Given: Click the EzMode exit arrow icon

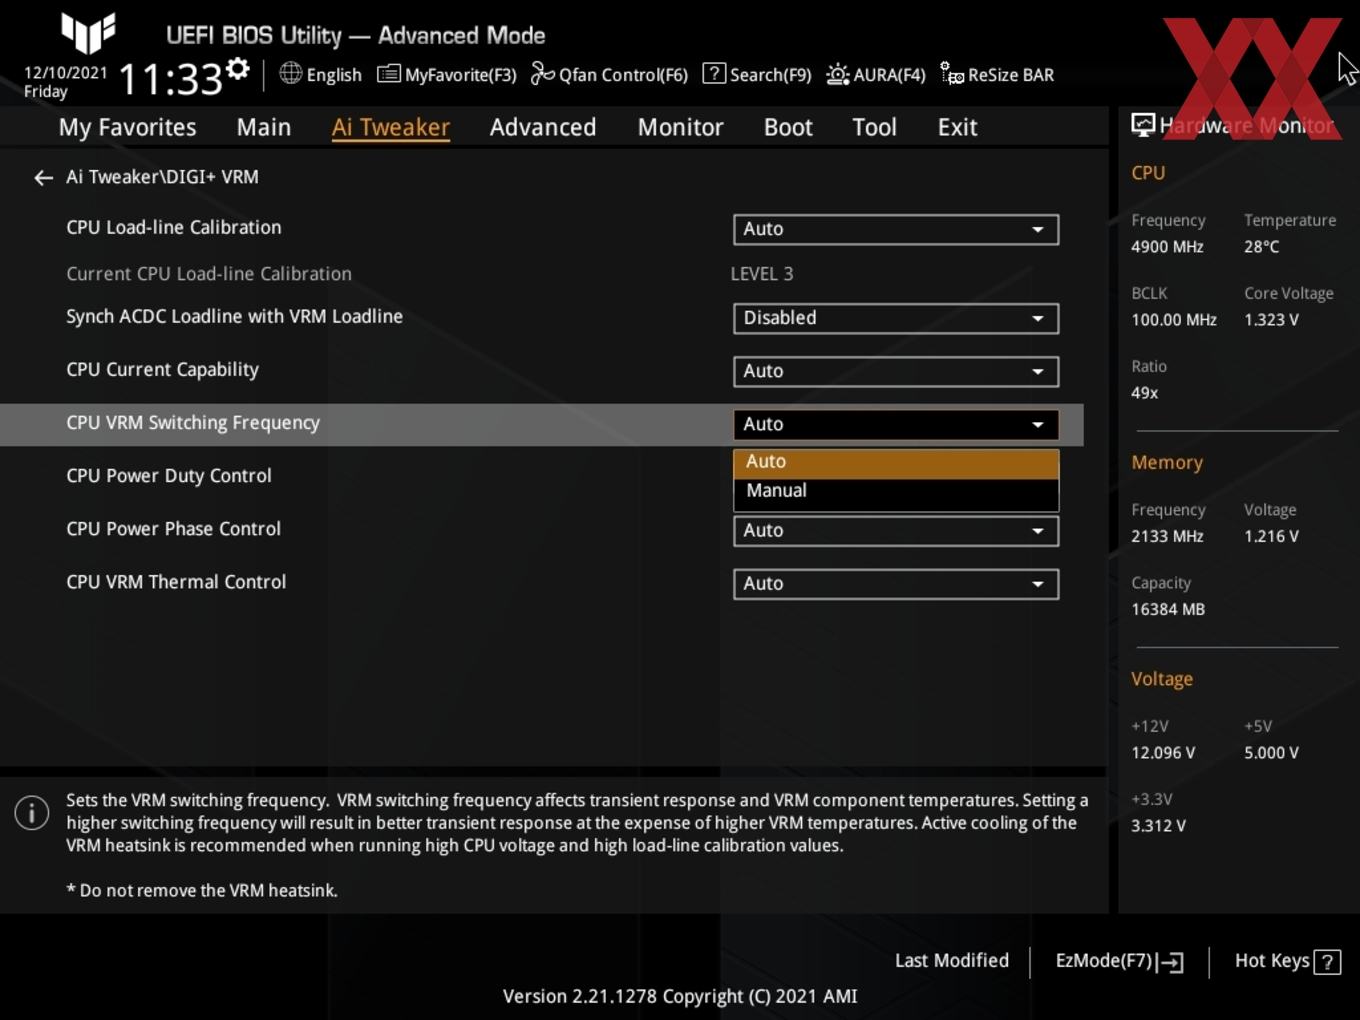Looking at the screenshot, I should (1170, 962).
